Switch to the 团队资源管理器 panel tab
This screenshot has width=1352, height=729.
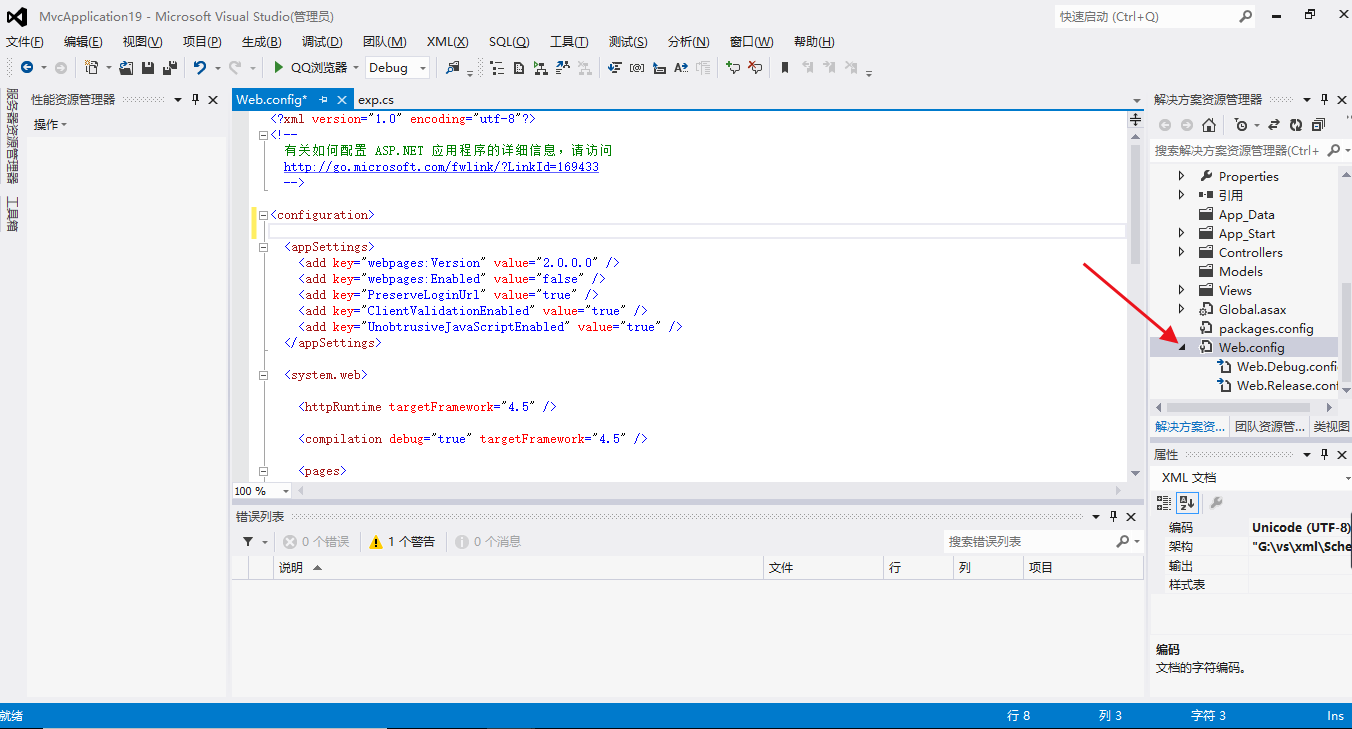pos(1269,426)
